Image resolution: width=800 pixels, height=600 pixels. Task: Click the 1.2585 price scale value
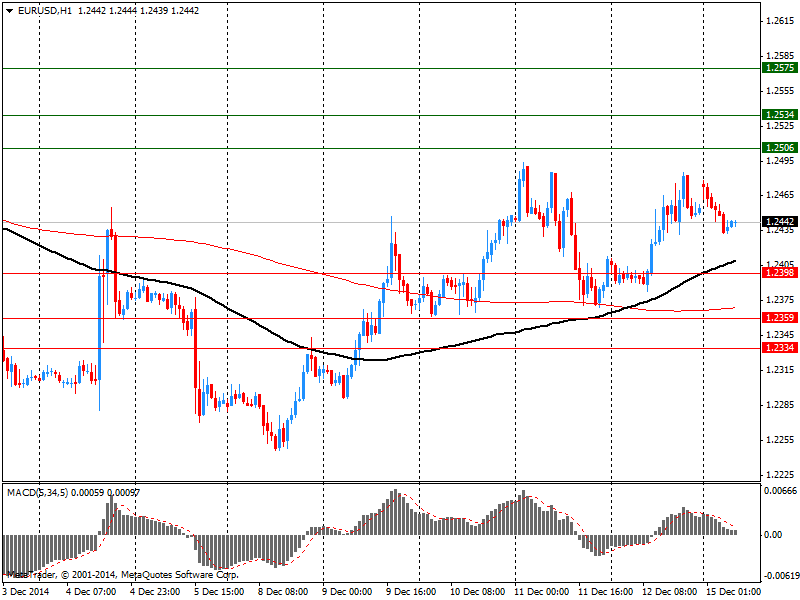(780, 56)
